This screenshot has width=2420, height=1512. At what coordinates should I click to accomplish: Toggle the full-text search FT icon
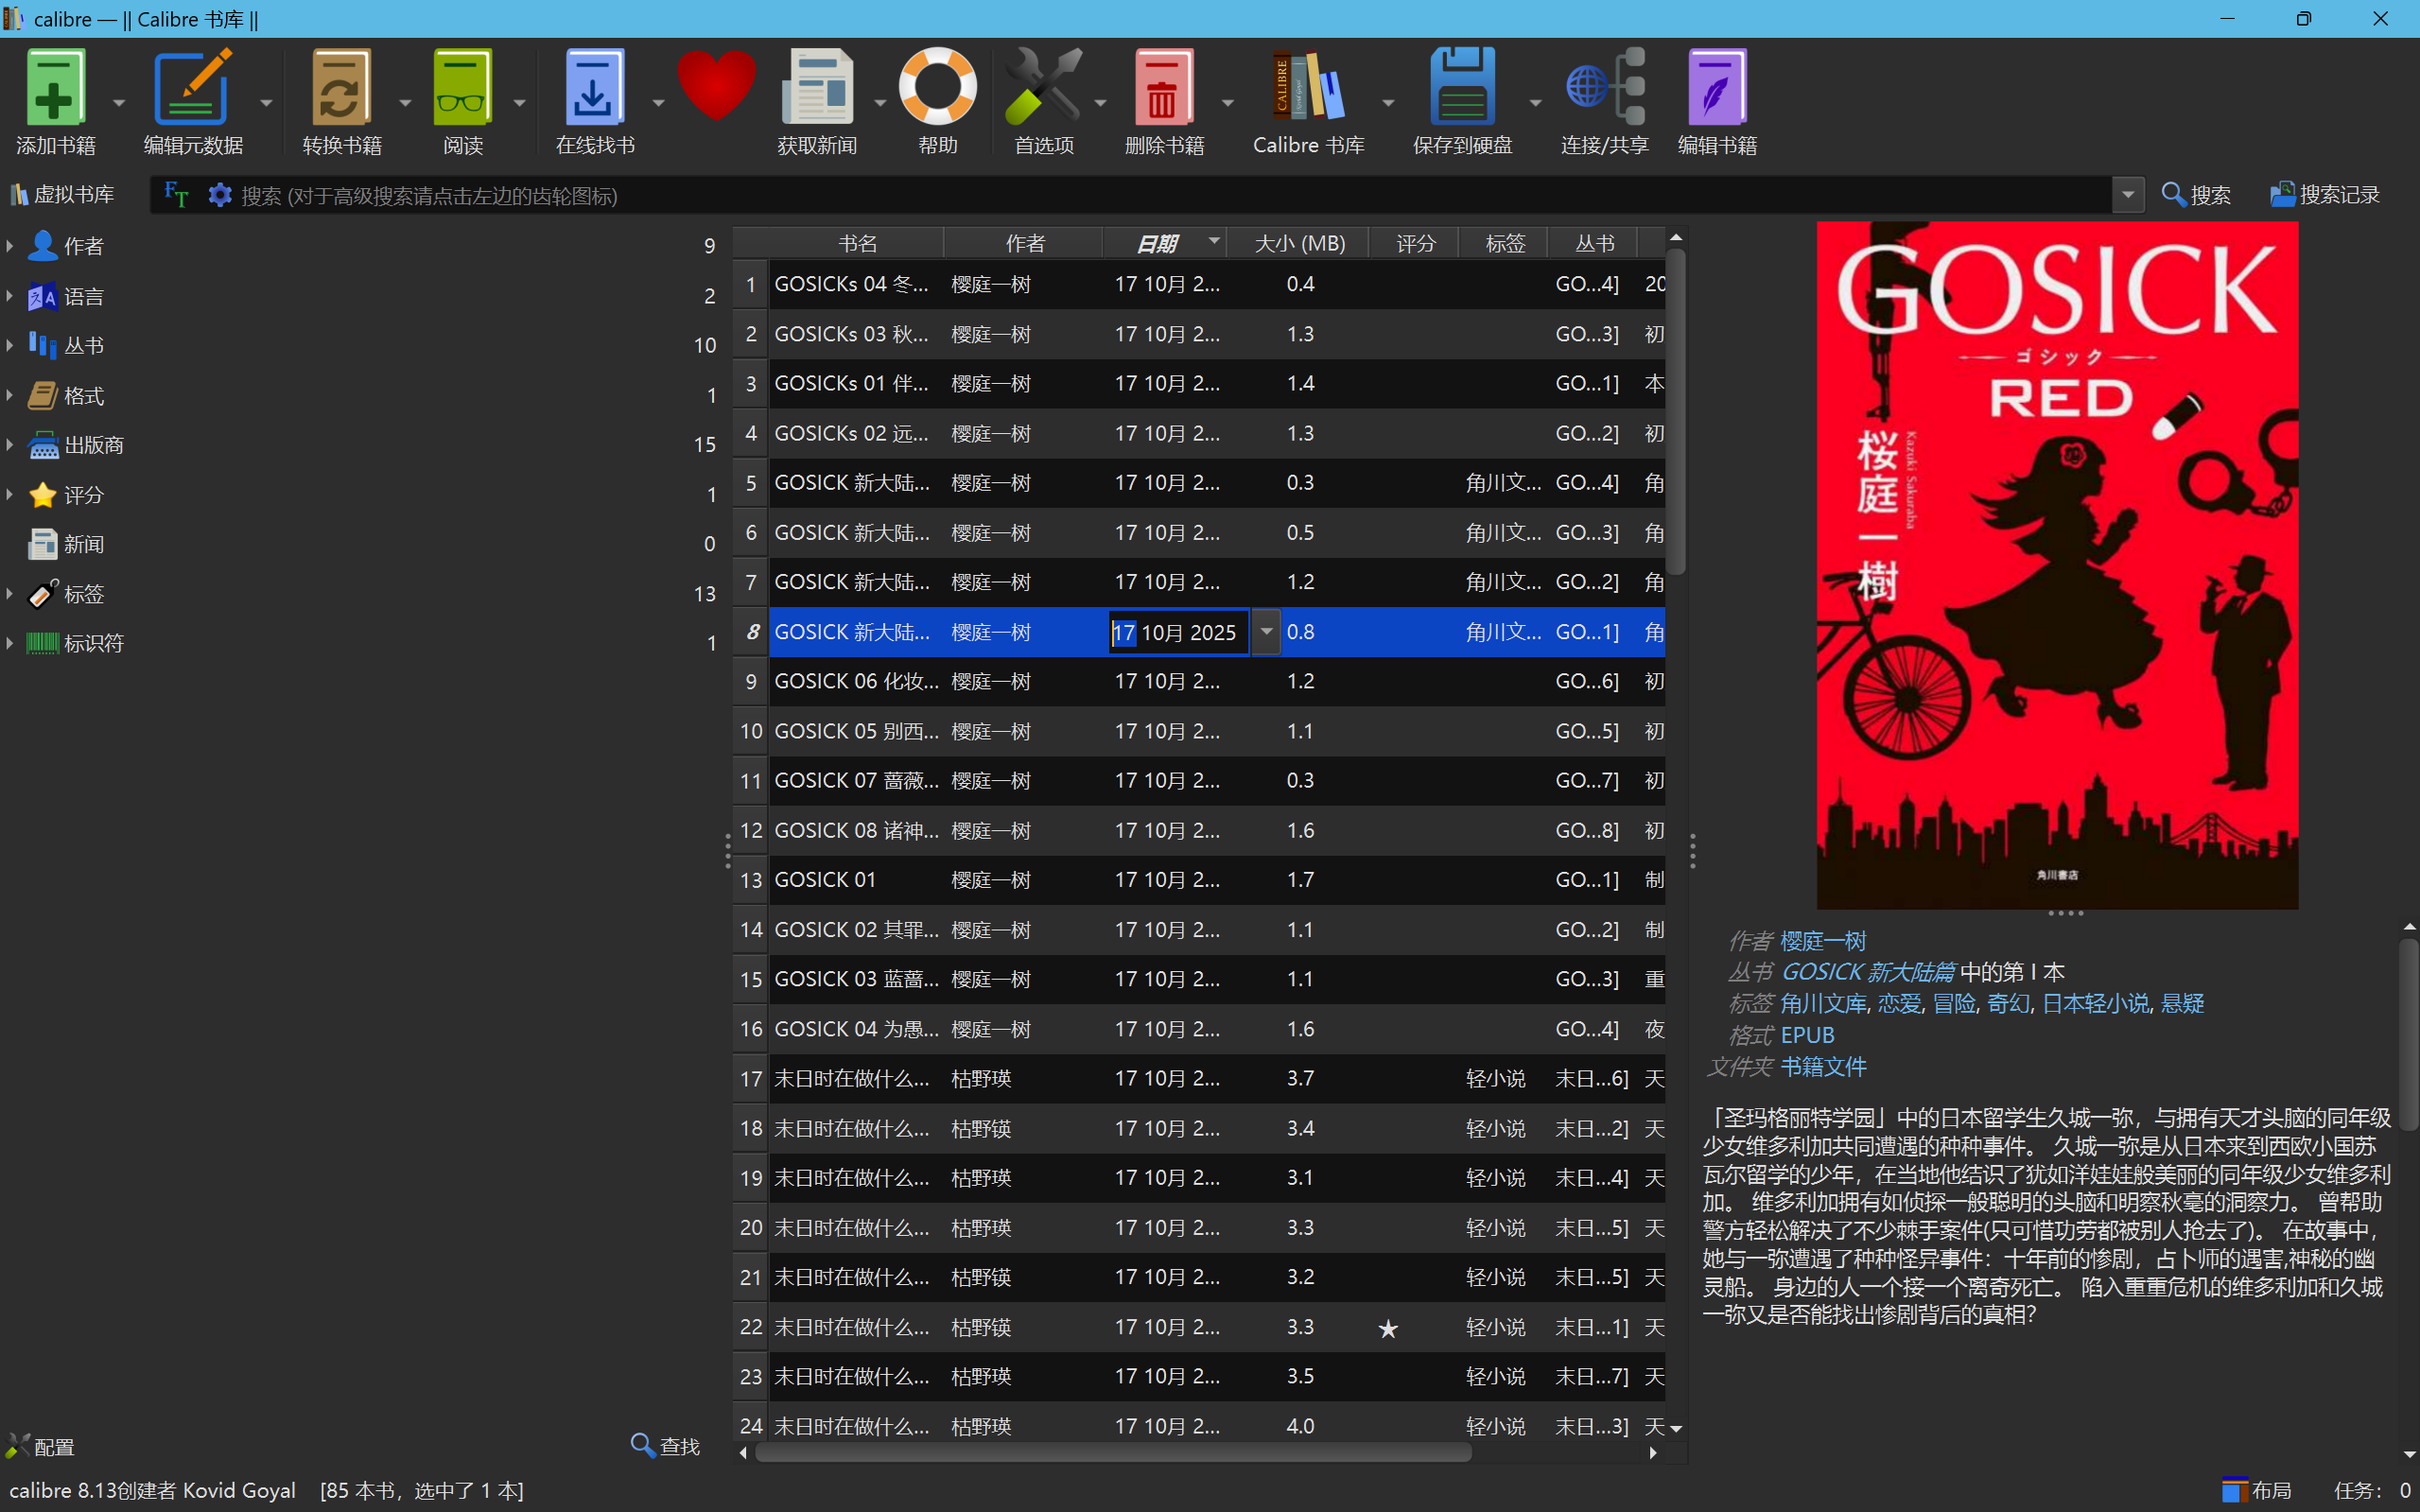(176, 195)
